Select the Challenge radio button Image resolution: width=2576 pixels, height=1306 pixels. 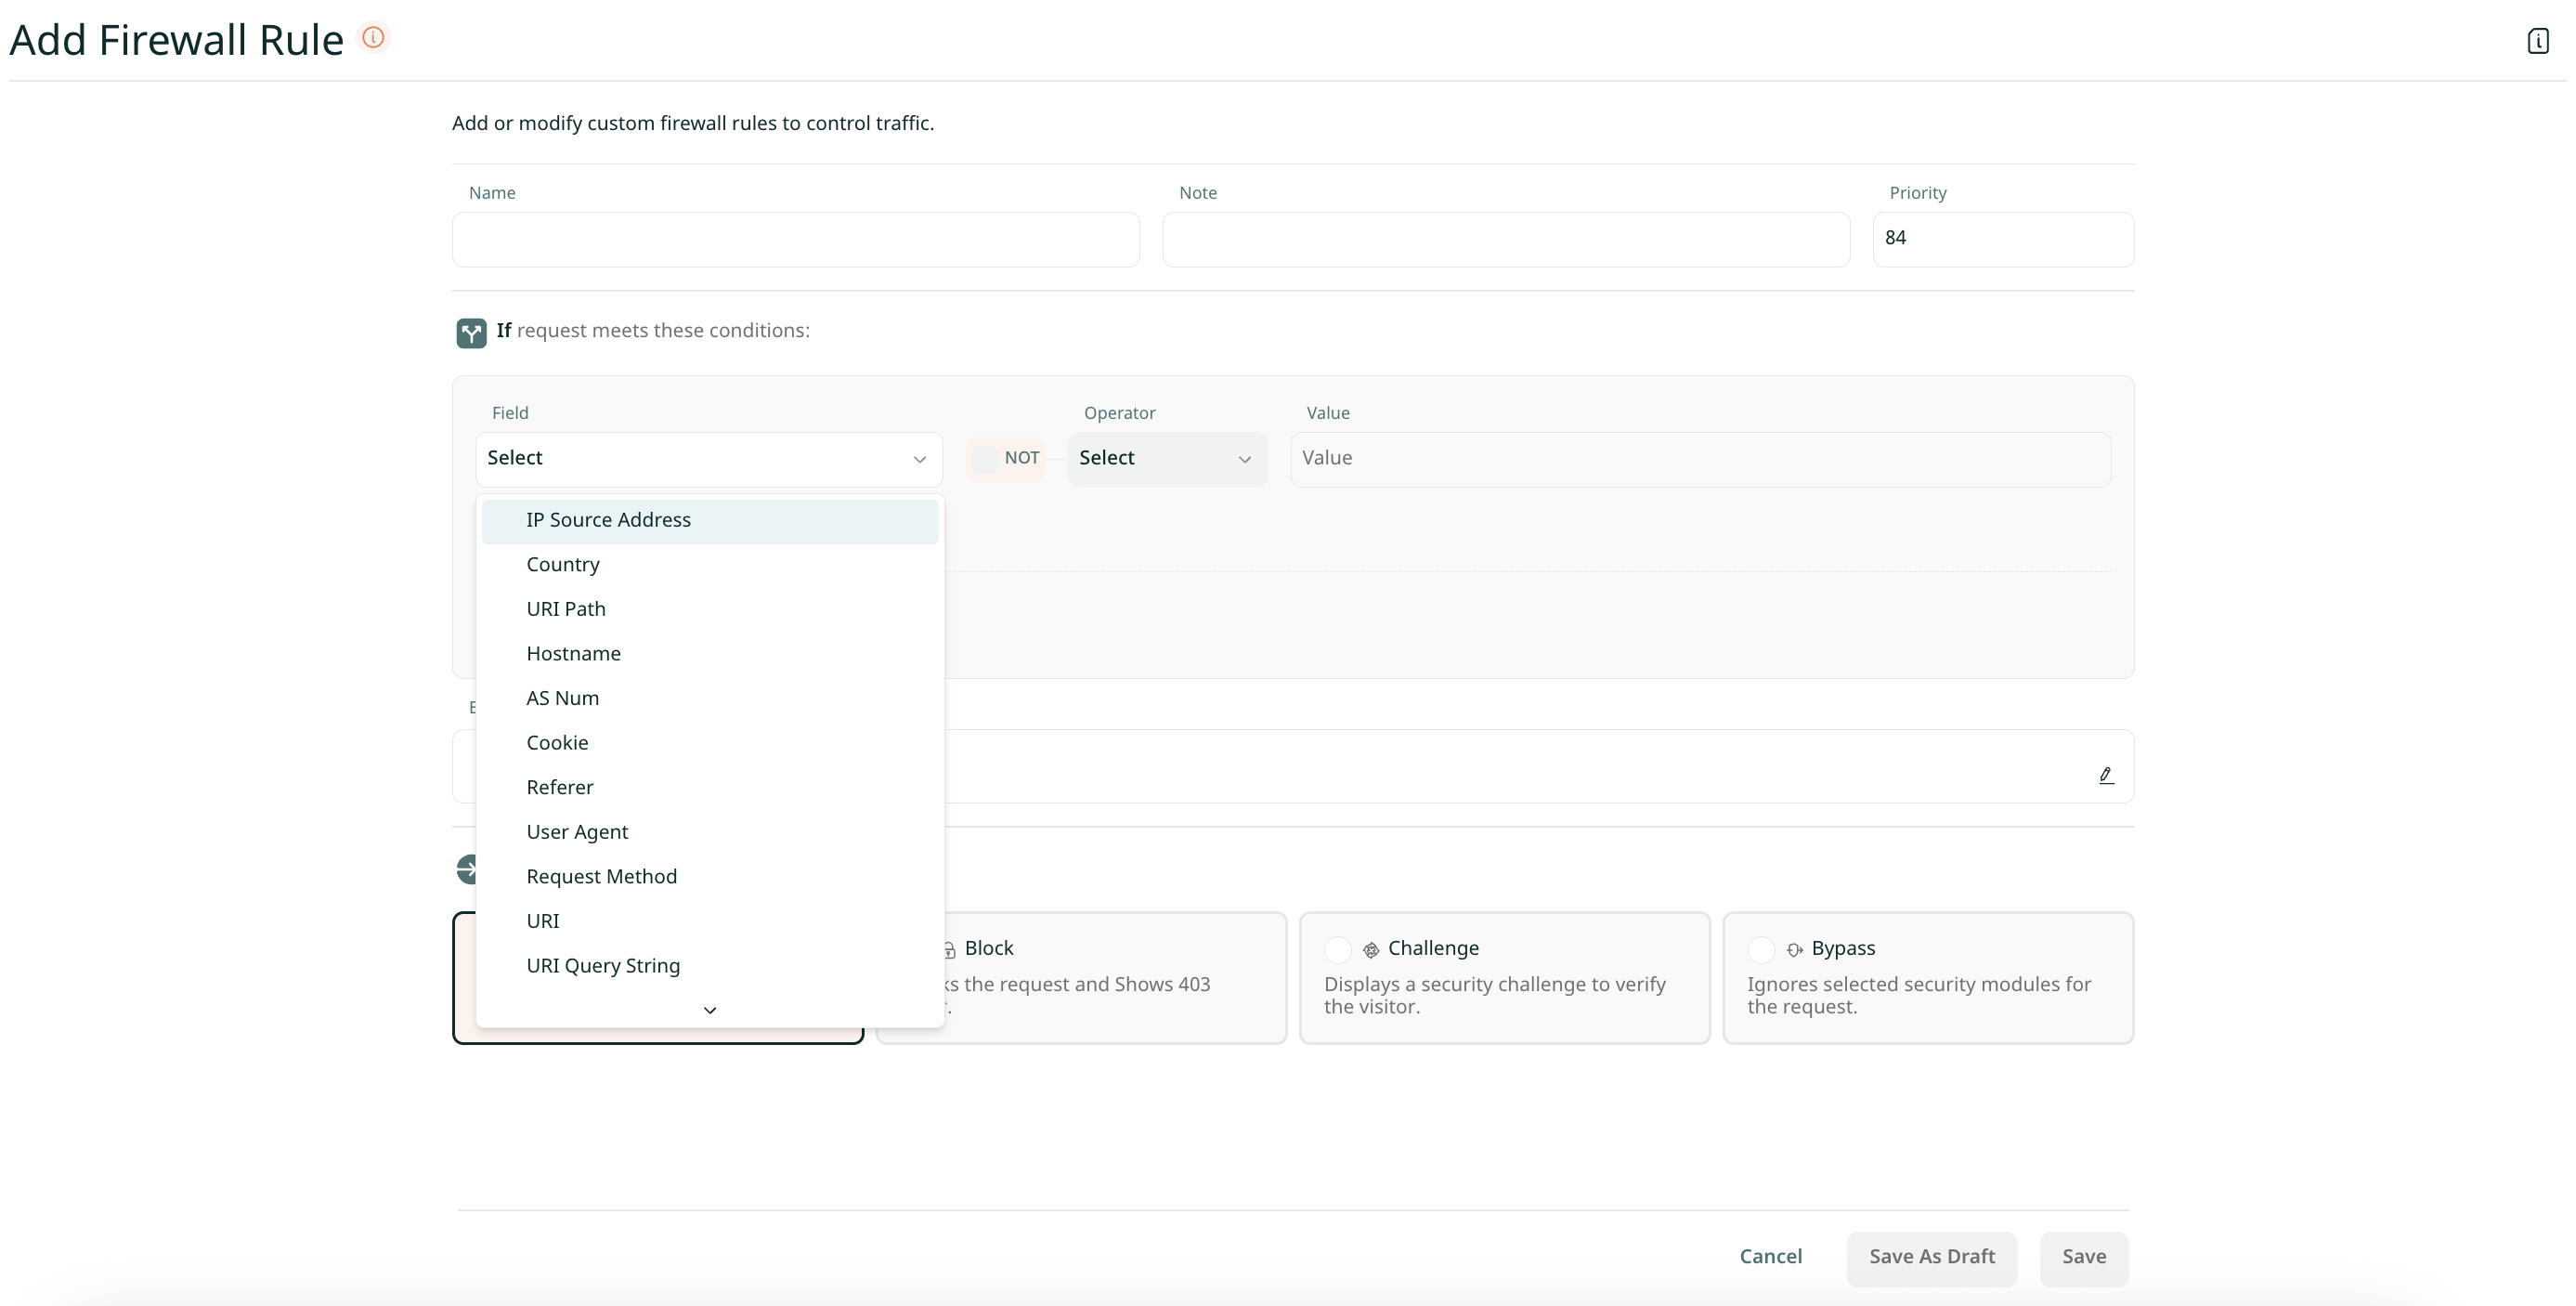(1337, 949)
